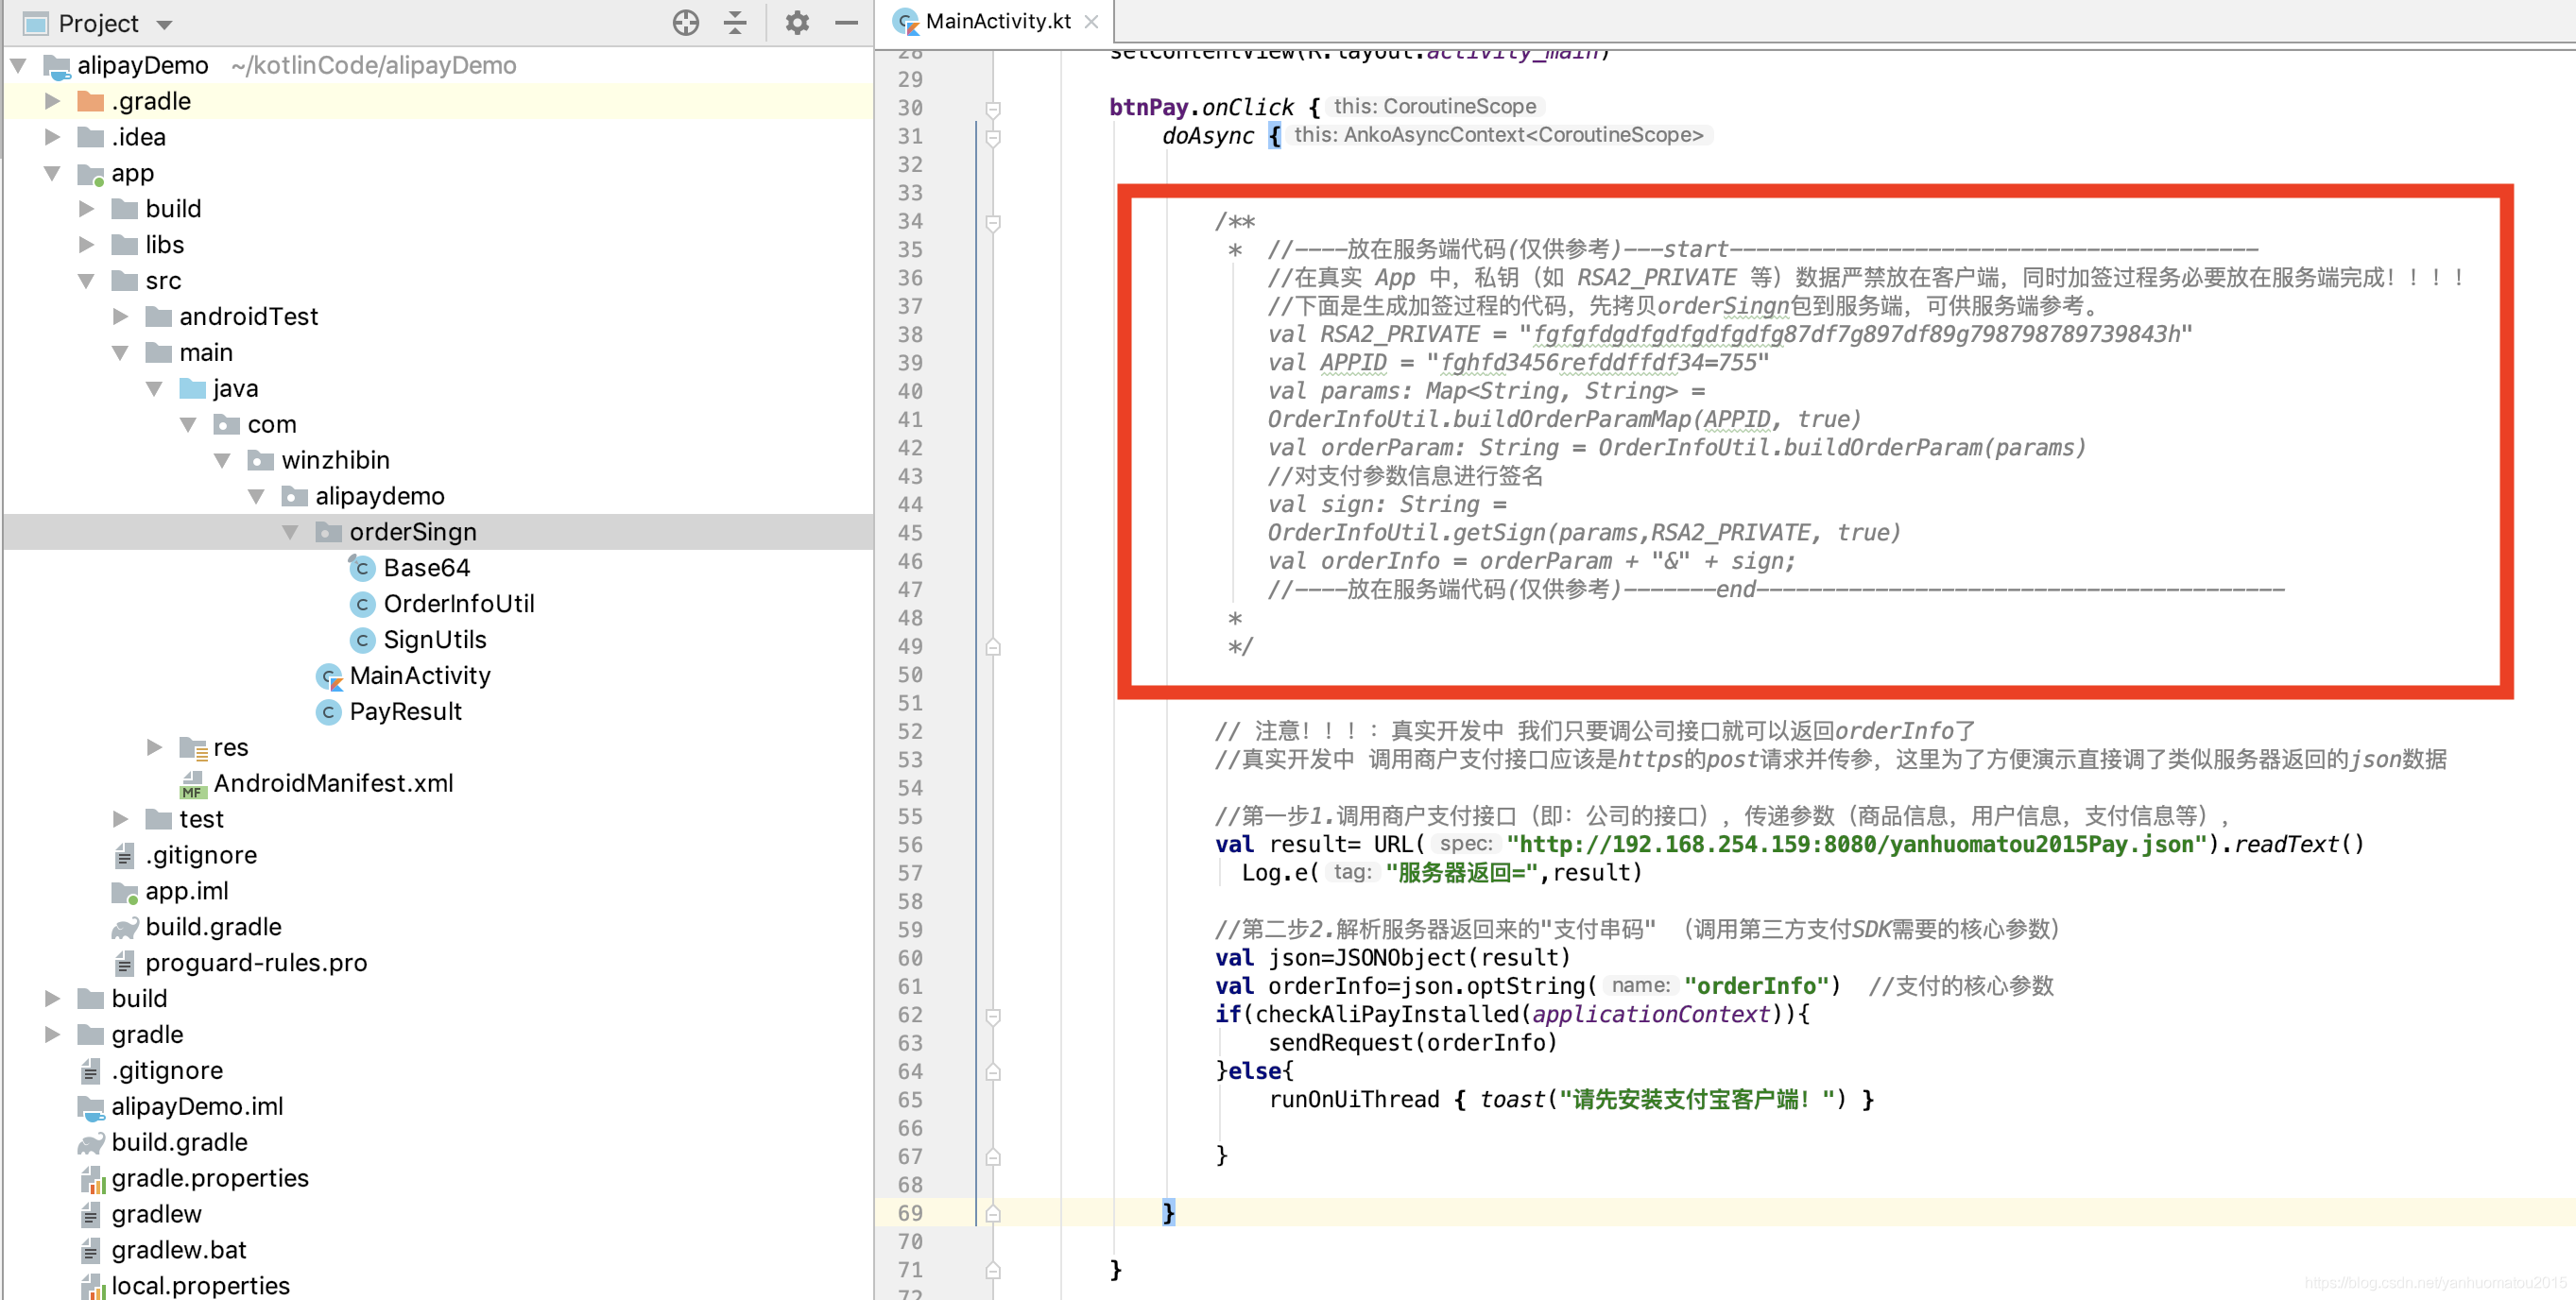This screenshot has height=1300, width=2576.
Task: Click the AndroidManifest.xml file icon
Action: (192, 785)
